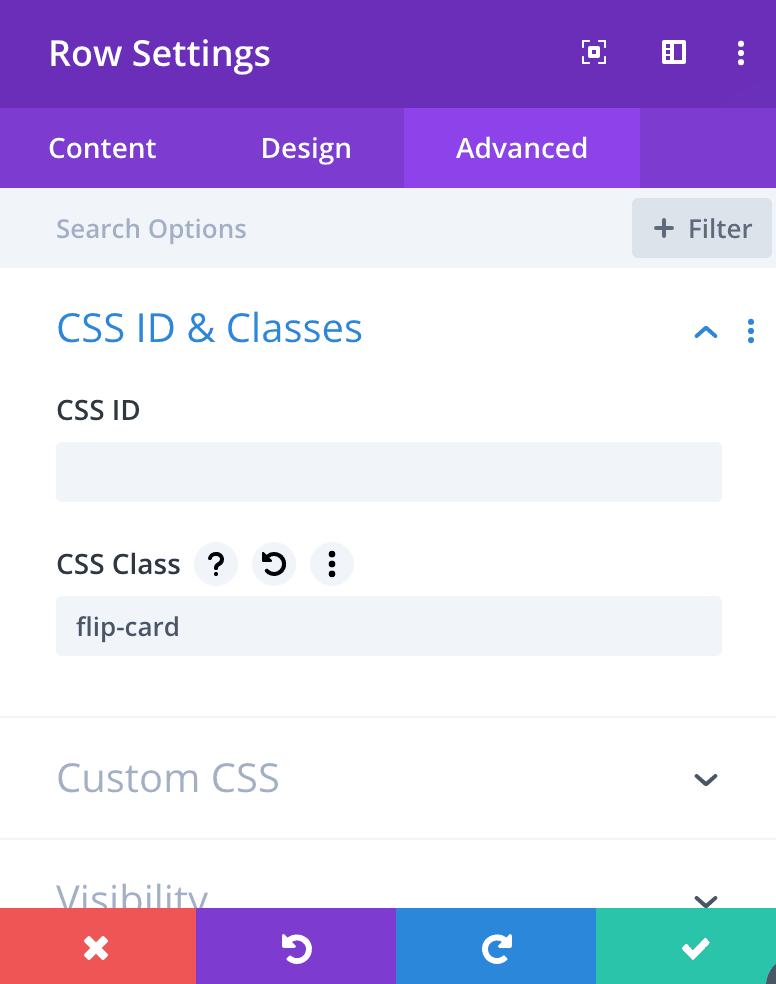The width and height of the screenshot is (776, 984).
Task: Click the empty CSS ID input field
Action: tap(389, 472)
